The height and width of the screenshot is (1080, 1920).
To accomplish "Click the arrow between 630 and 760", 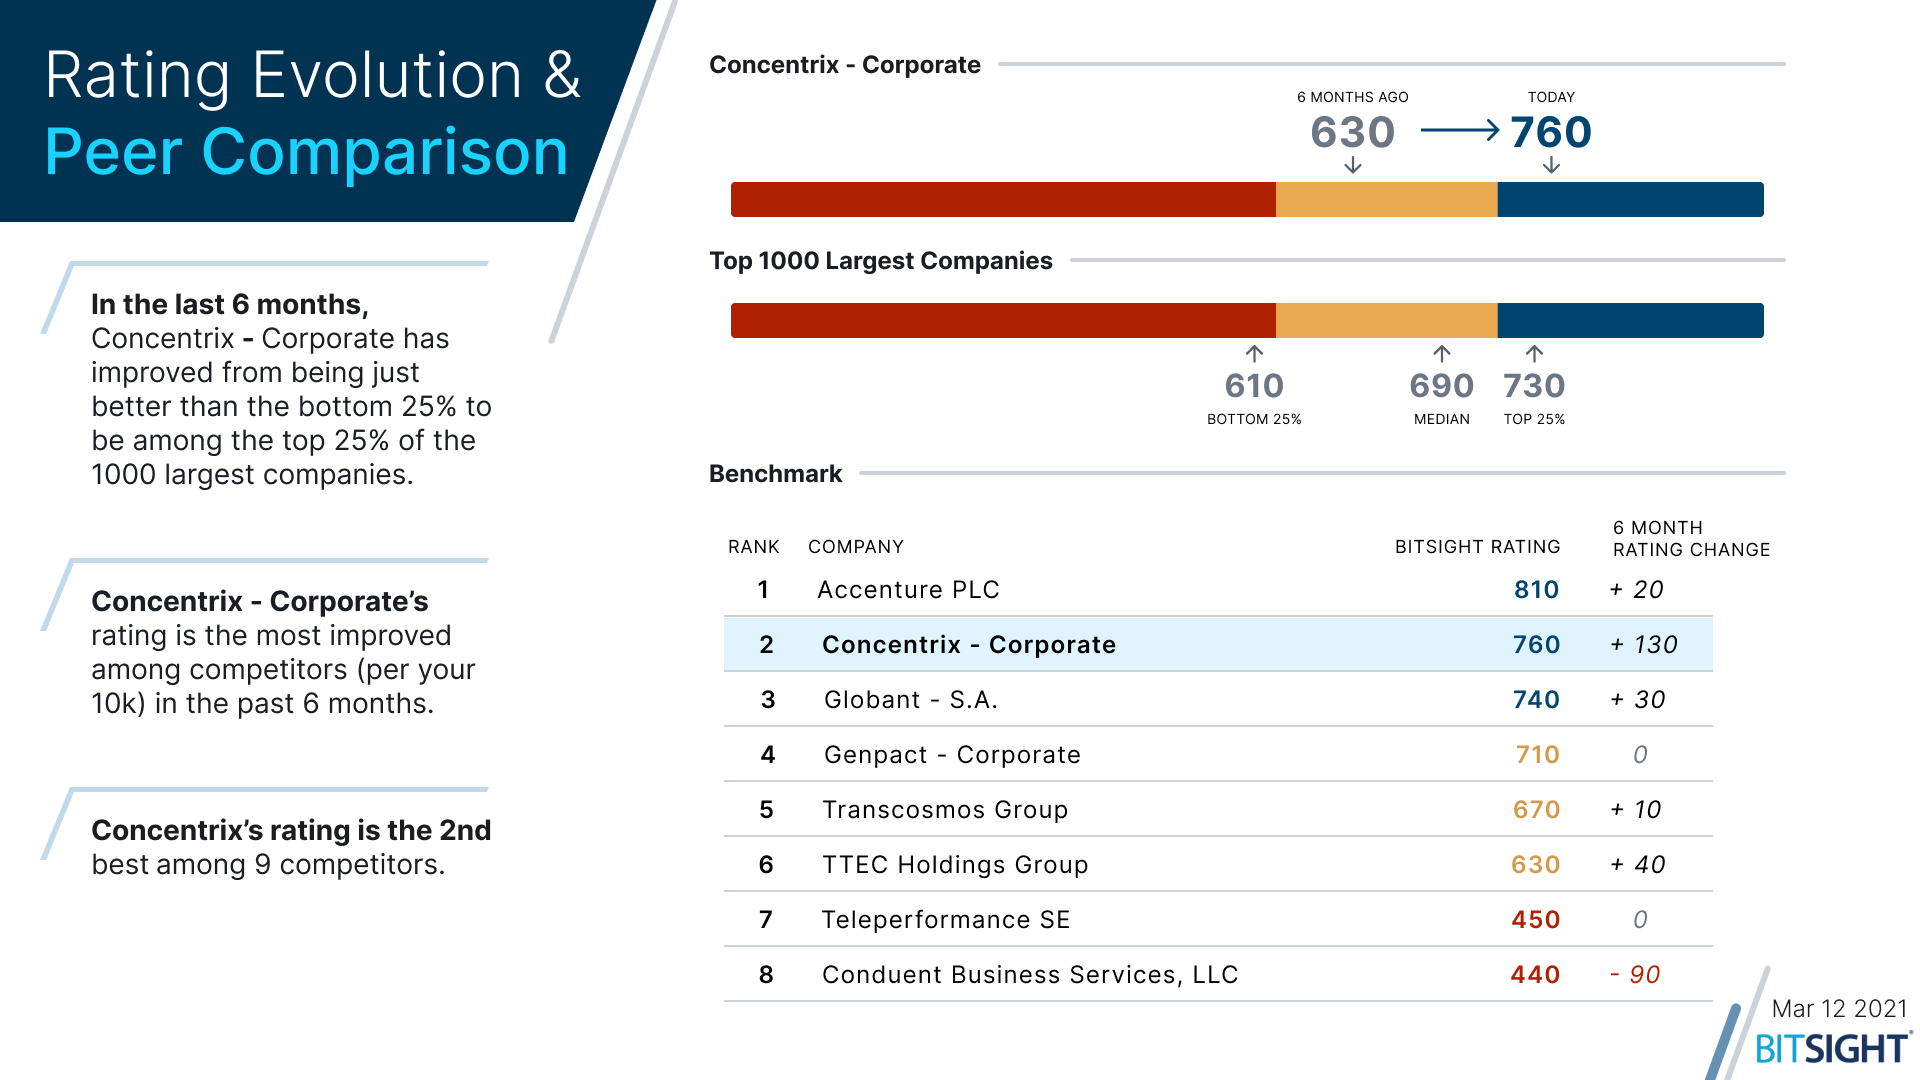I will (1460, 130).
